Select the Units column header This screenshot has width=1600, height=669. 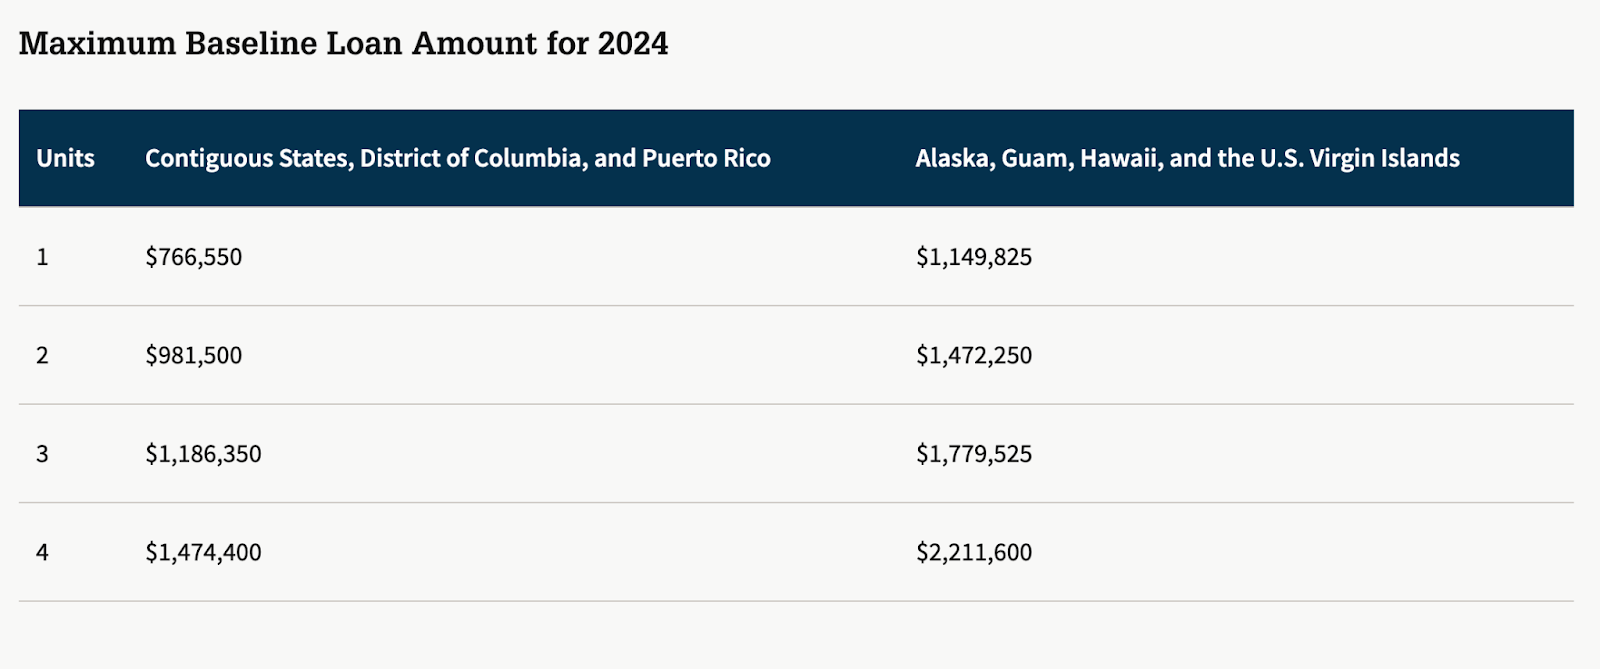[65, 158]
